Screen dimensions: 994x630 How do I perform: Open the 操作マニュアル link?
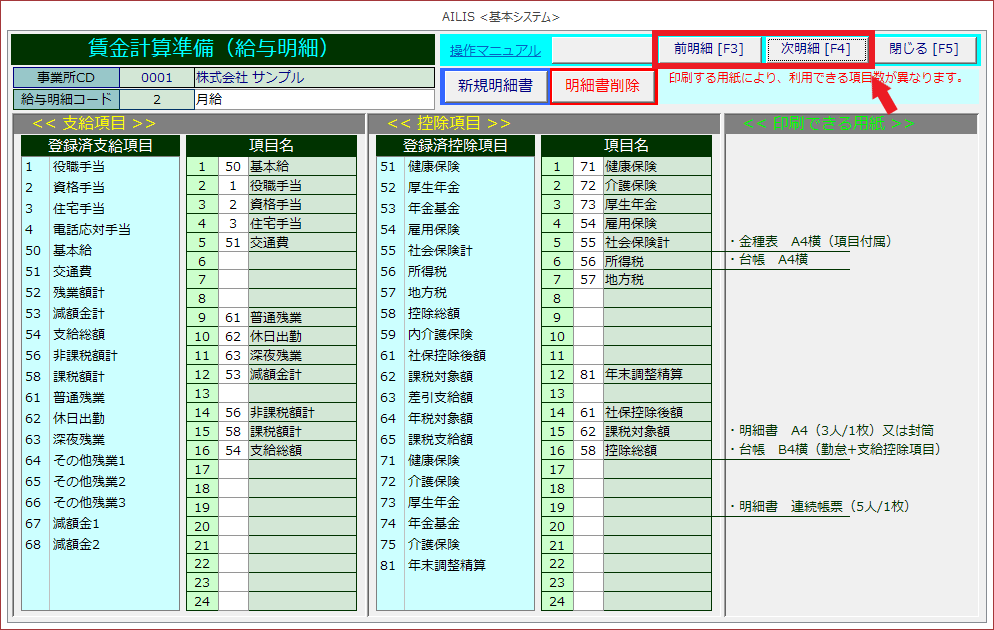(495, 50)
